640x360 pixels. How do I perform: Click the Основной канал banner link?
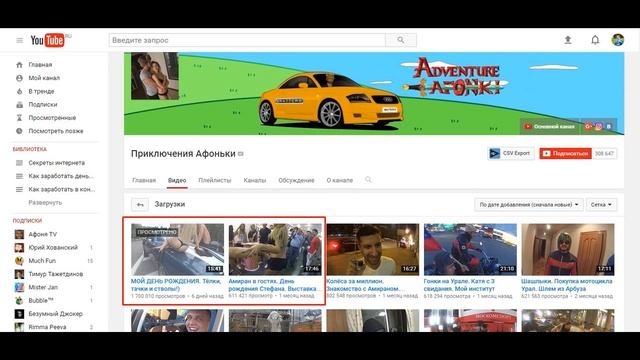[x=549, y=127]
